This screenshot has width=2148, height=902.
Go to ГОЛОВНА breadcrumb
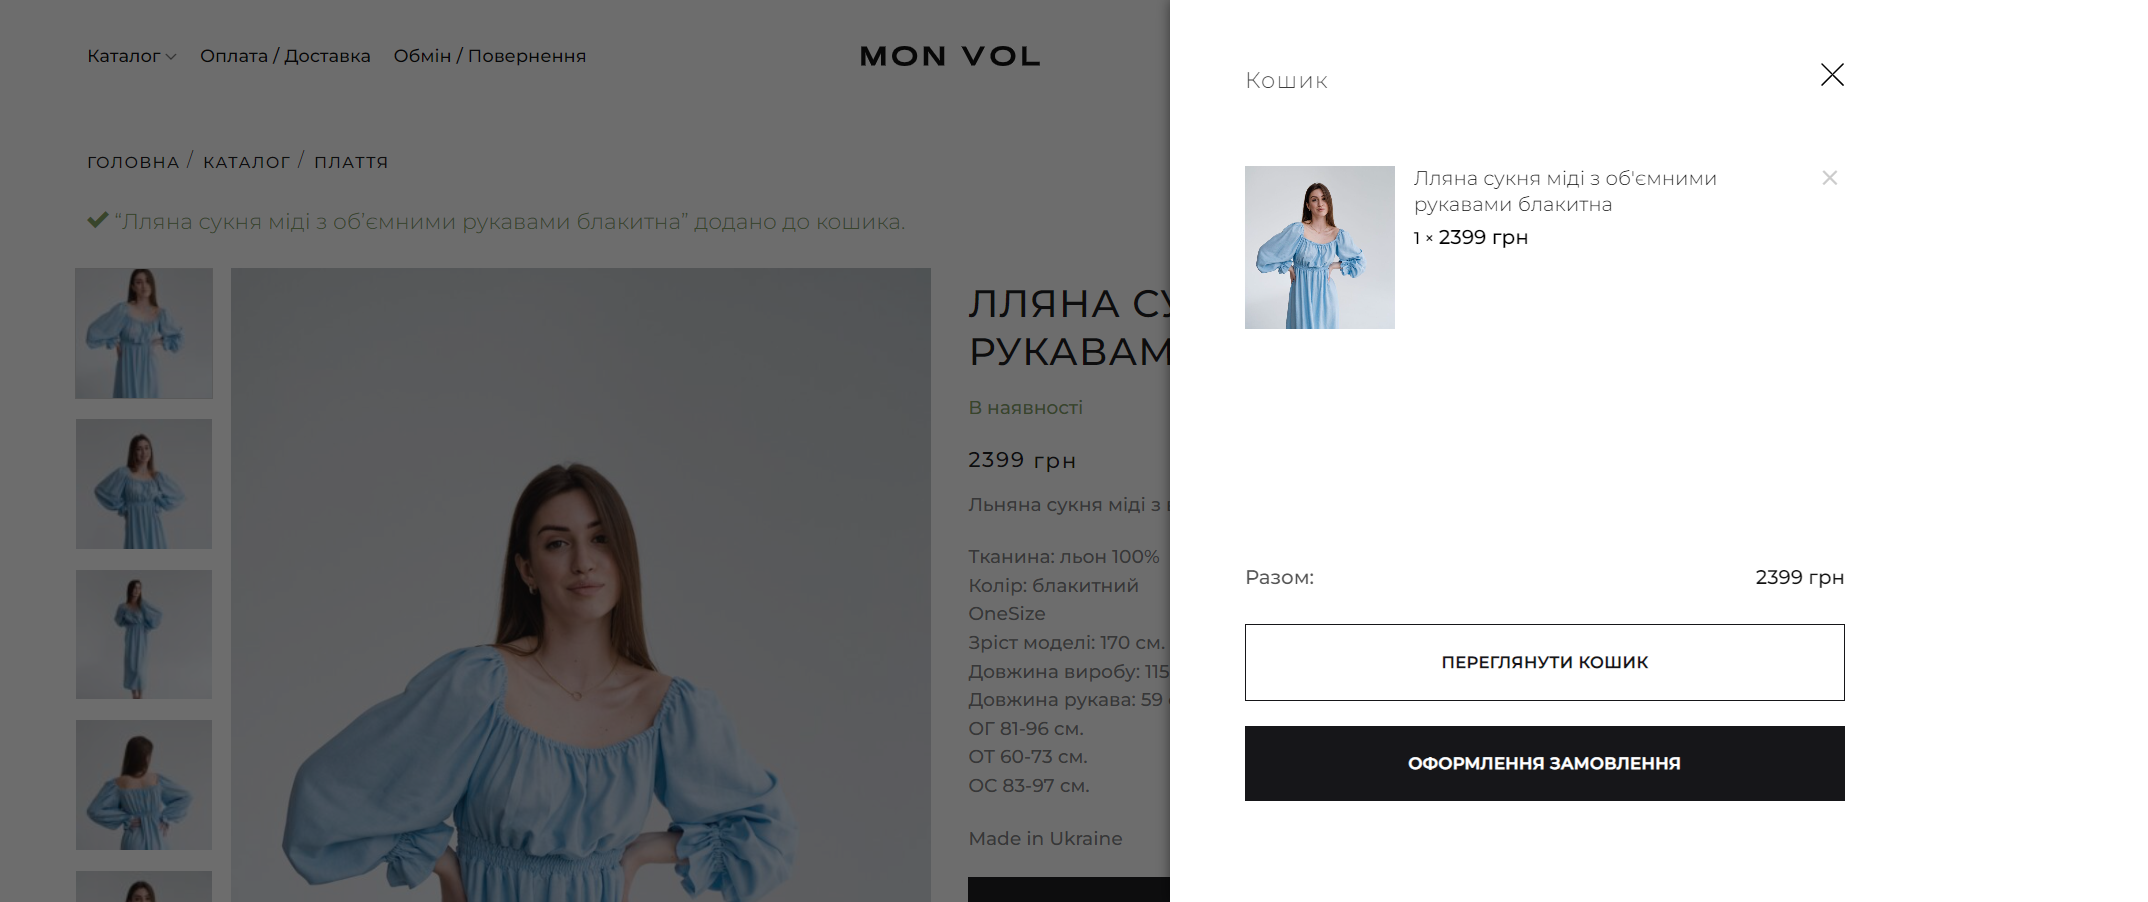(x=133, y=162)
